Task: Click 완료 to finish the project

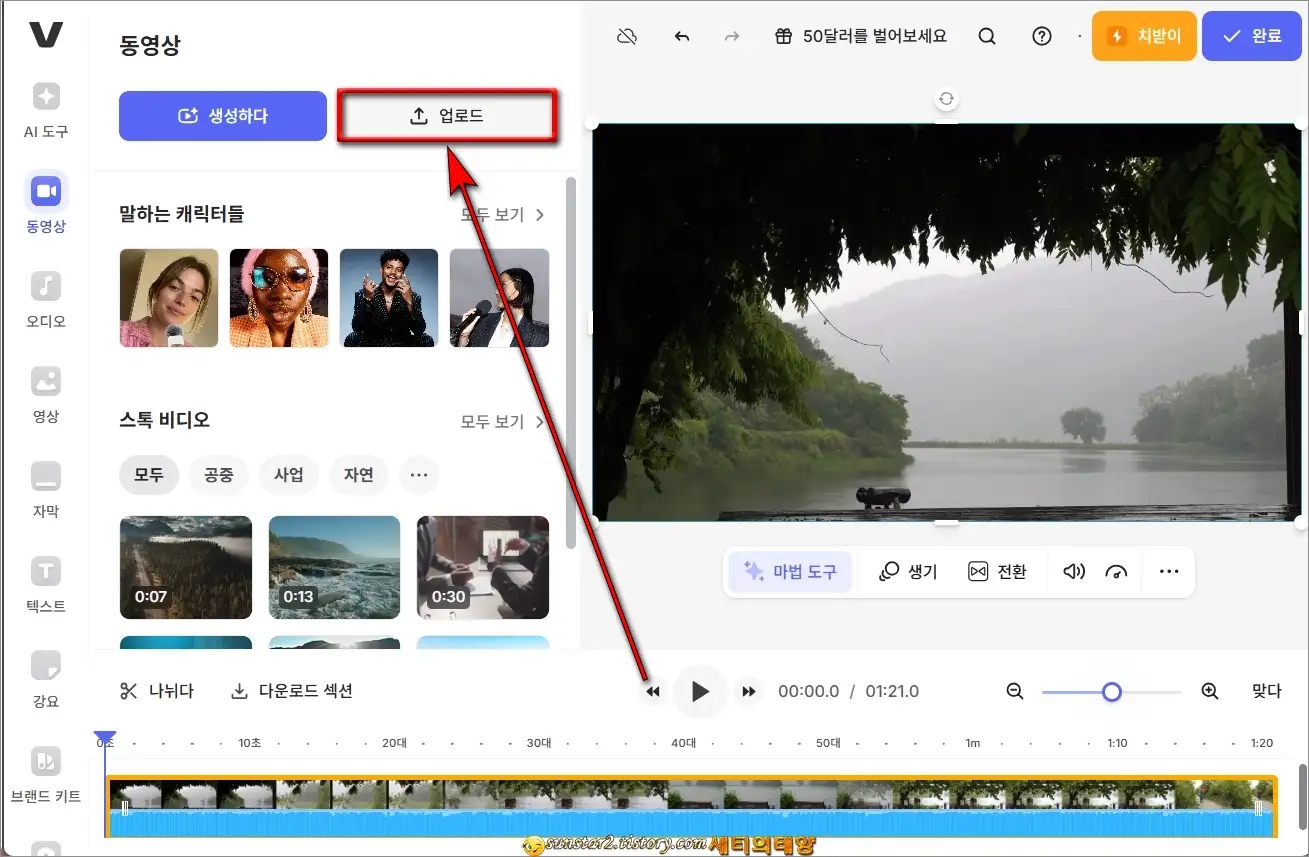Action: pos(1252,35)
